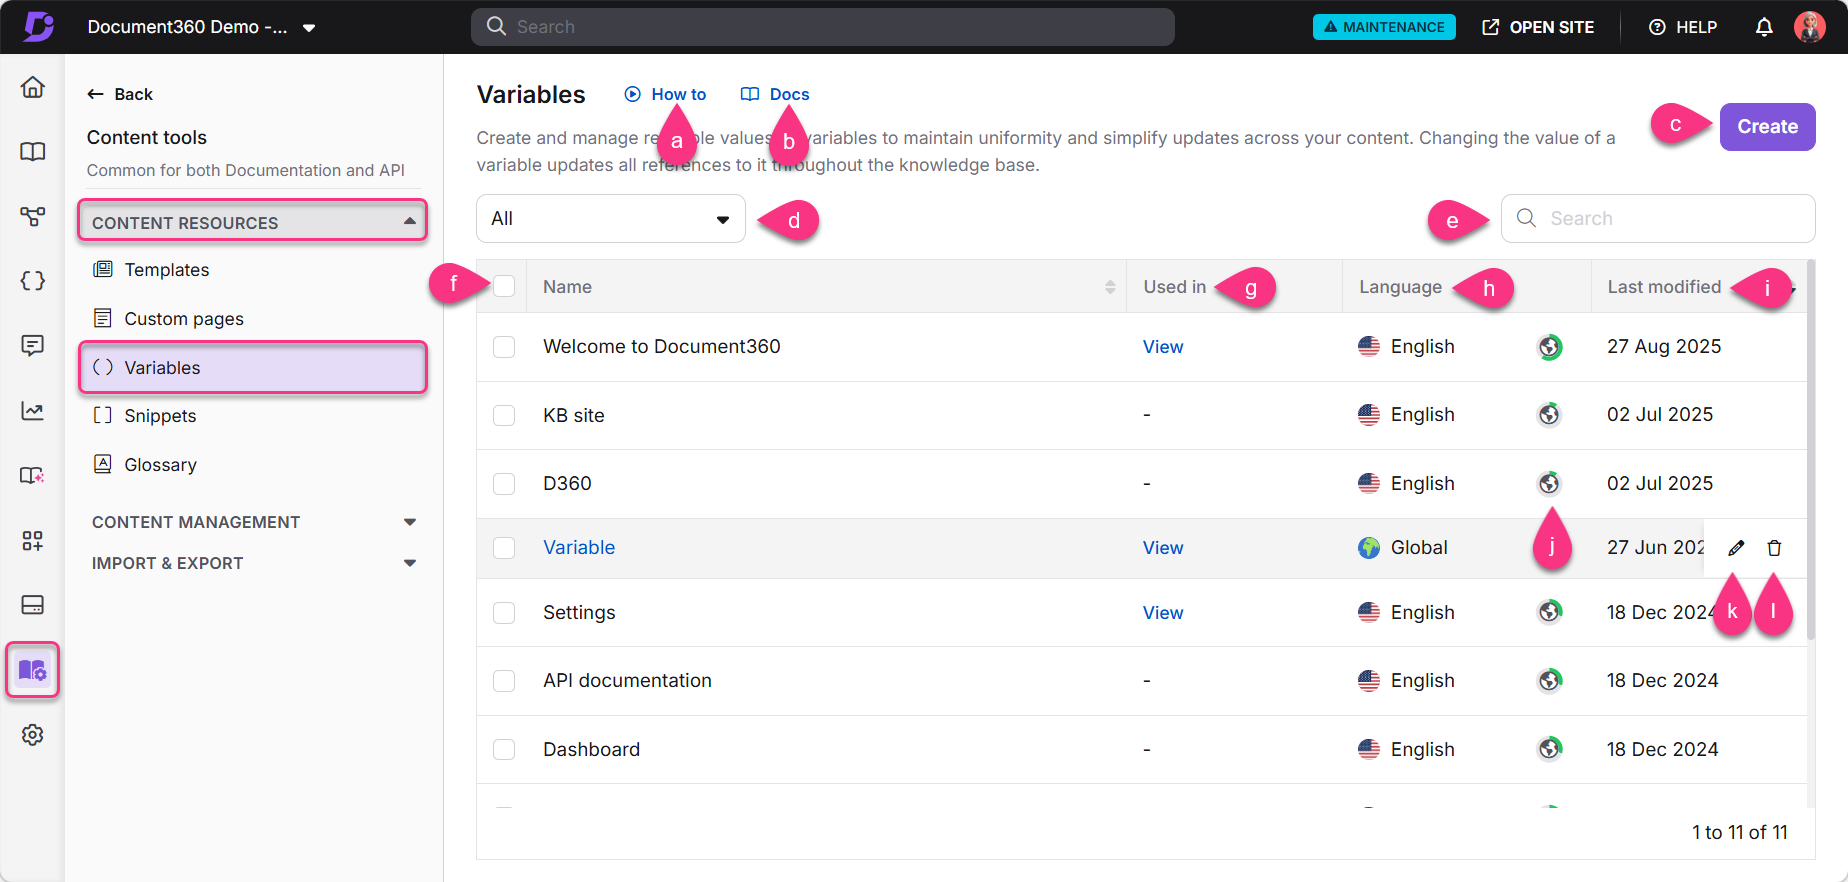Click the Create button

pyautogui.click(x=1767, y=127)
